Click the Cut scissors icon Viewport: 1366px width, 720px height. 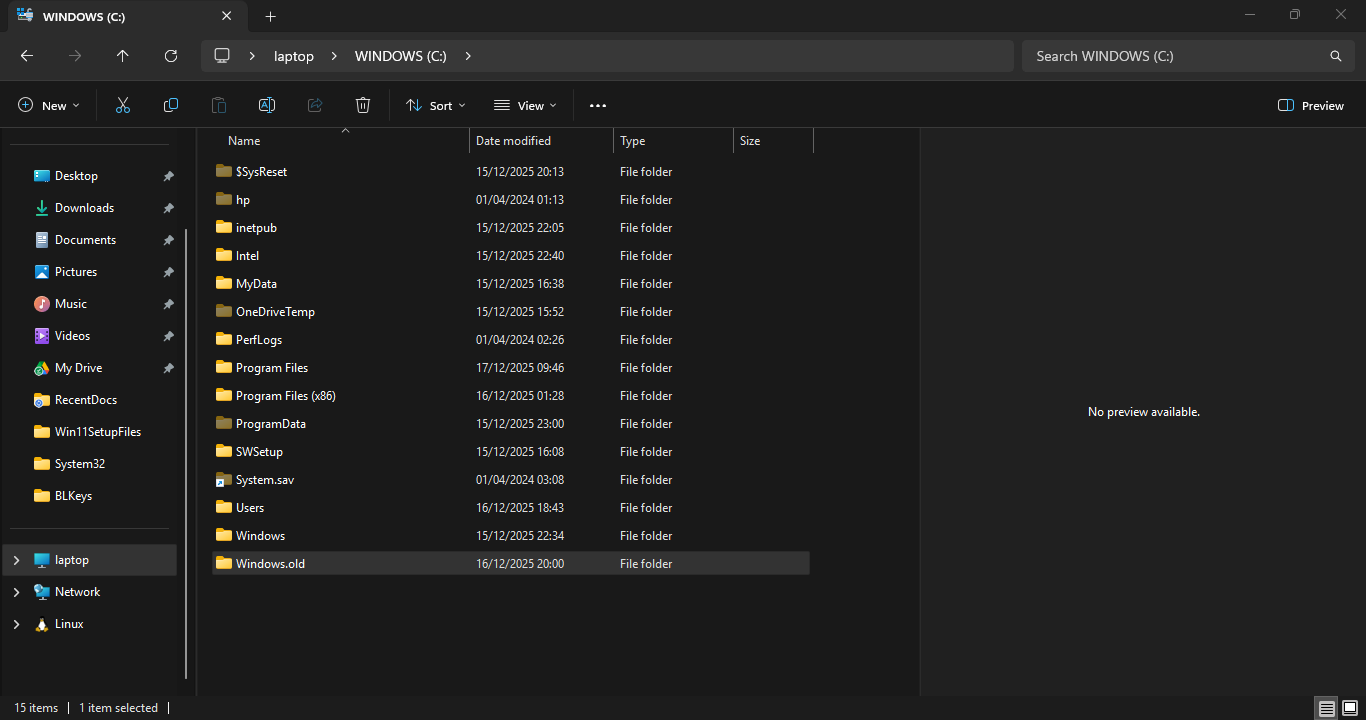point(123,105)
